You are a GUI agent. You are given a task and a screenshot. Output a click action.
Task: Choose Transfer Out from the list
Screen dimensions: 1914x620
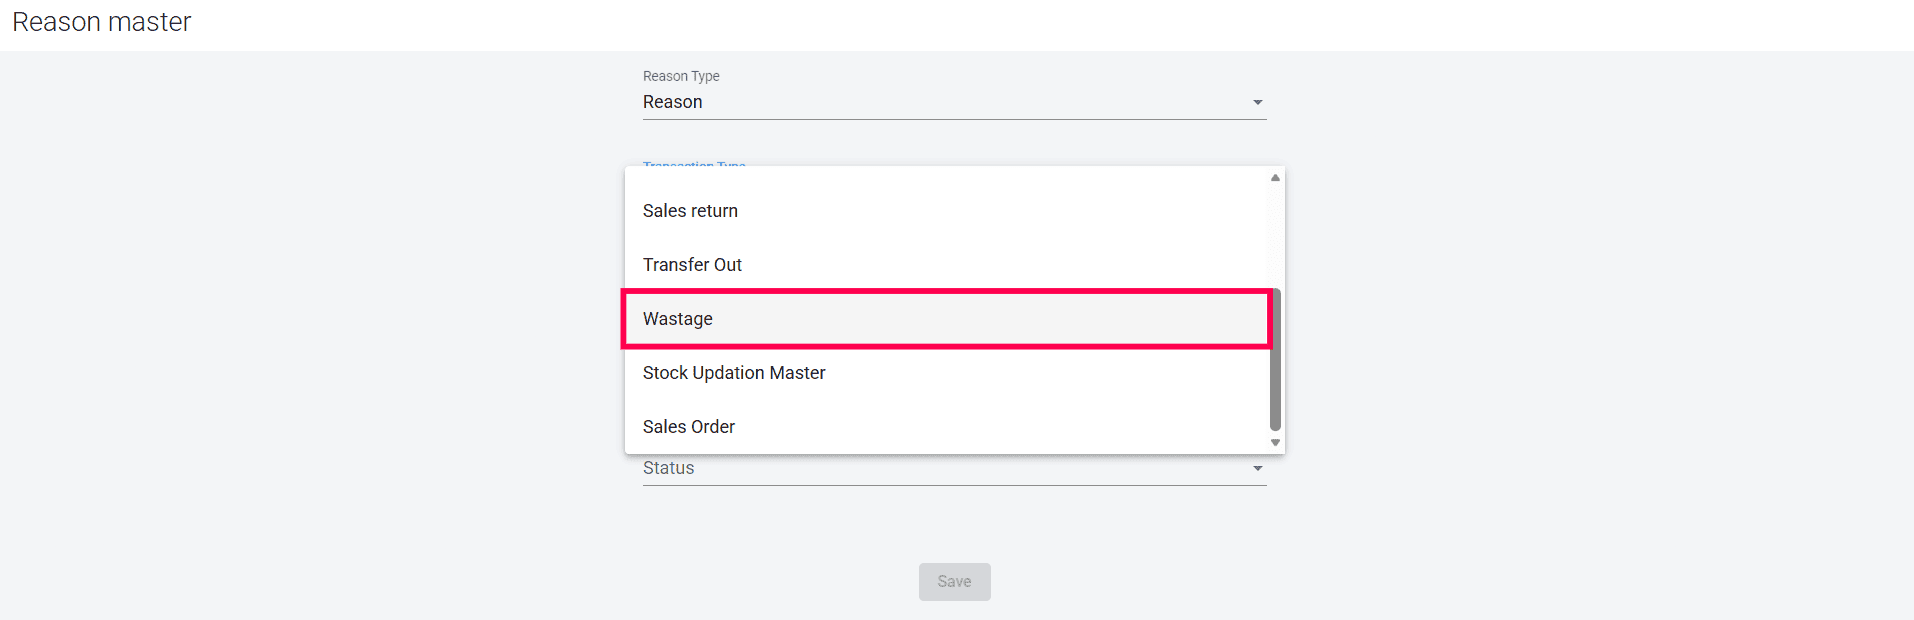(x=692, y=265)
